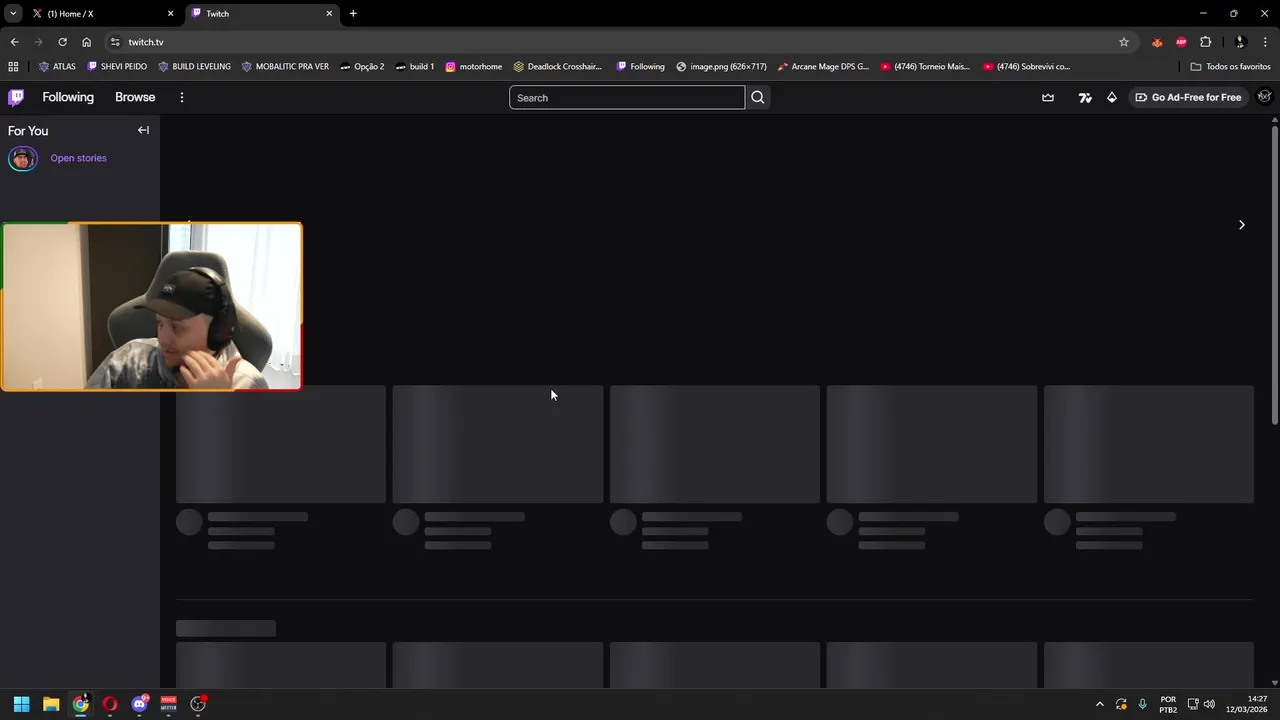Image resolution: width=1280 pixels, height=720 pixels.
Task: Open the Voicemeeter taskbar icon
Action: (x=168, y=704)
